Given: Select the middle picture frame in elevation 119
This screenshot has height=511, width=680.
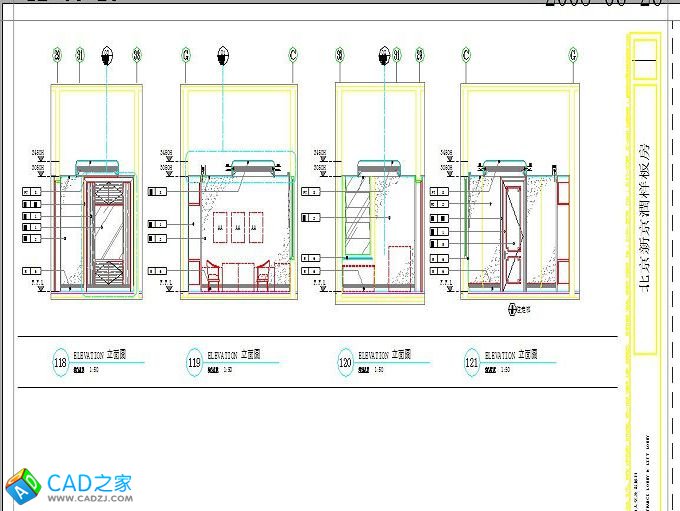Looking at the screenshot, I should pyautogui.click(x=237, y=227).
